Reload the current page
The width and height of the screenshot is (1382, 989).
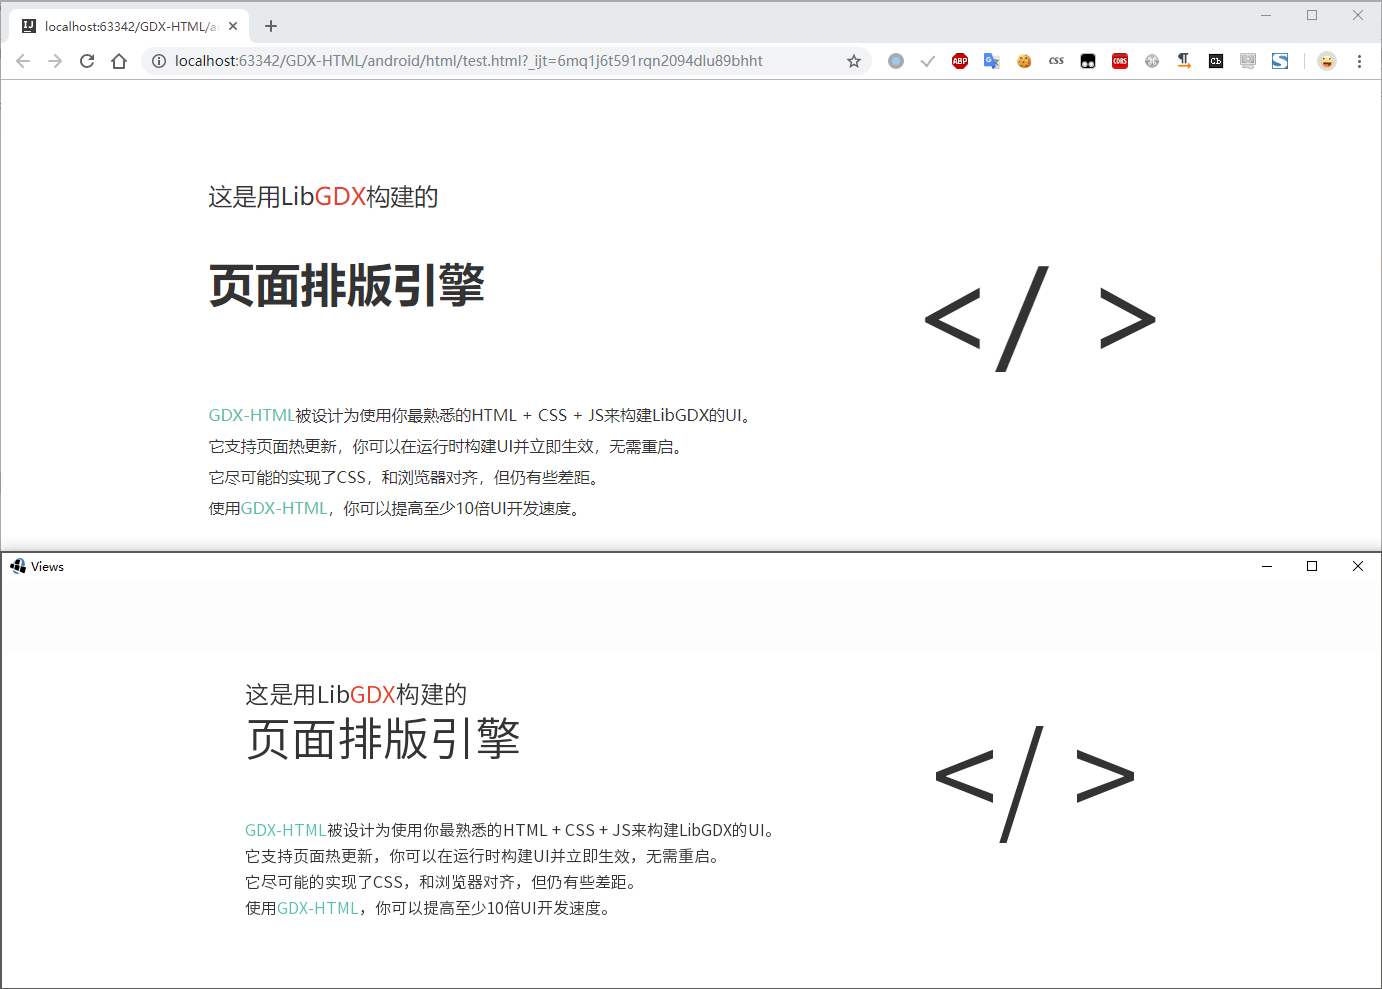87,61
